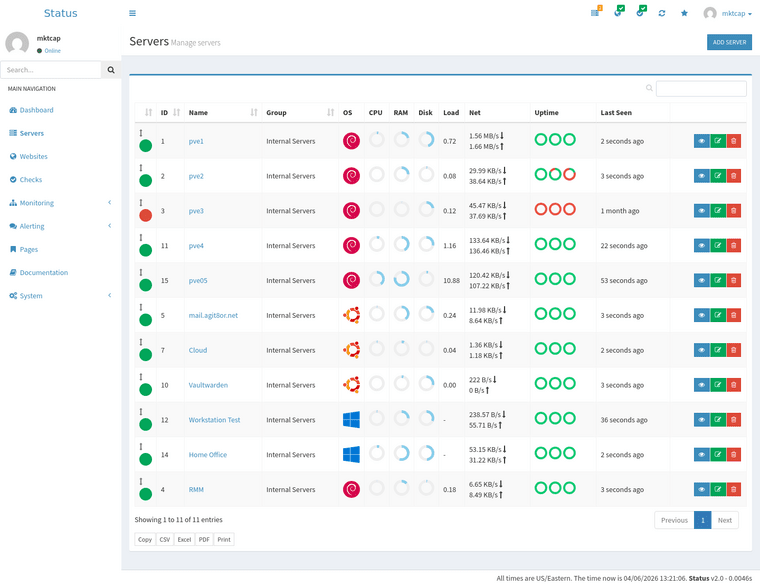This screenshot has height=586, width=760.
Task: Click Ubuntu OS icon for mail.agit8or.net
Action: [351, 315]
